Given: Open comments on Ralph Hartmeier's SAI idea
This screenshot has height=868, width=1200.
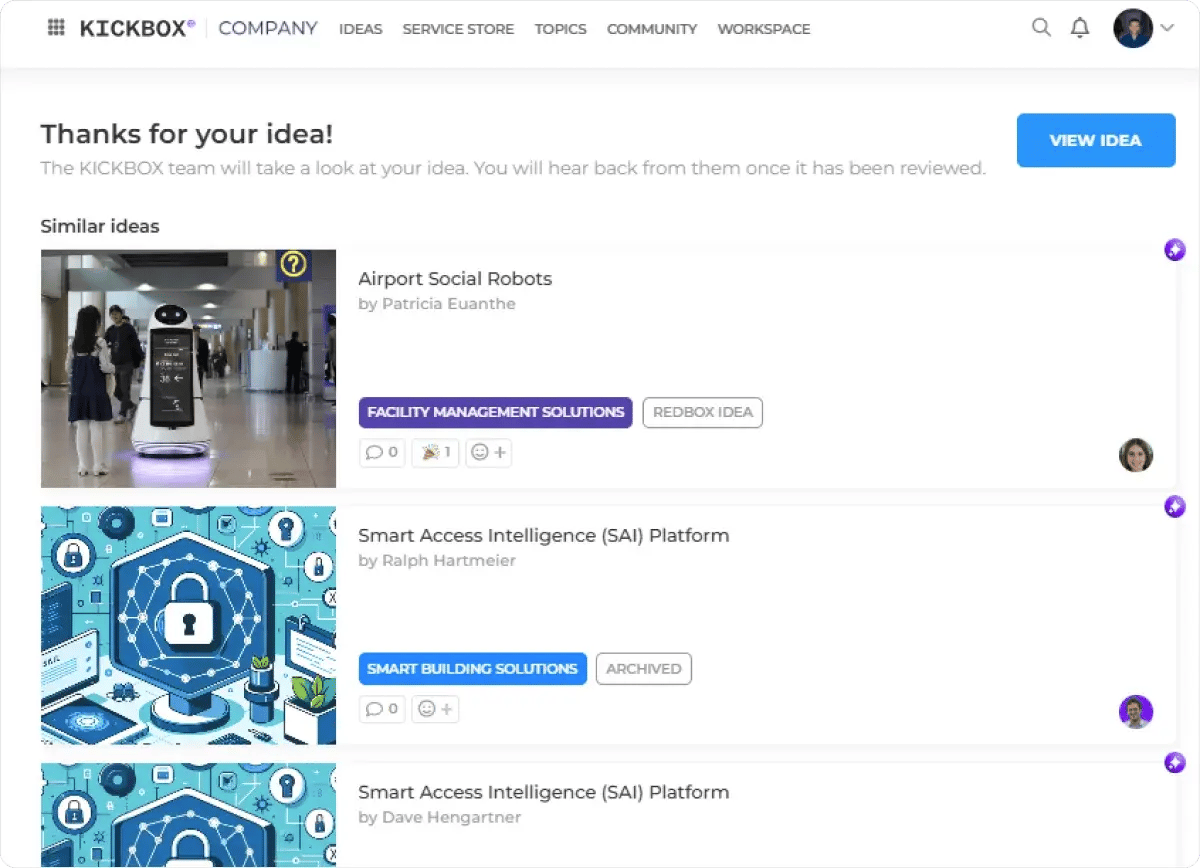Looking at the screenshot, I should tap(382, 709).
